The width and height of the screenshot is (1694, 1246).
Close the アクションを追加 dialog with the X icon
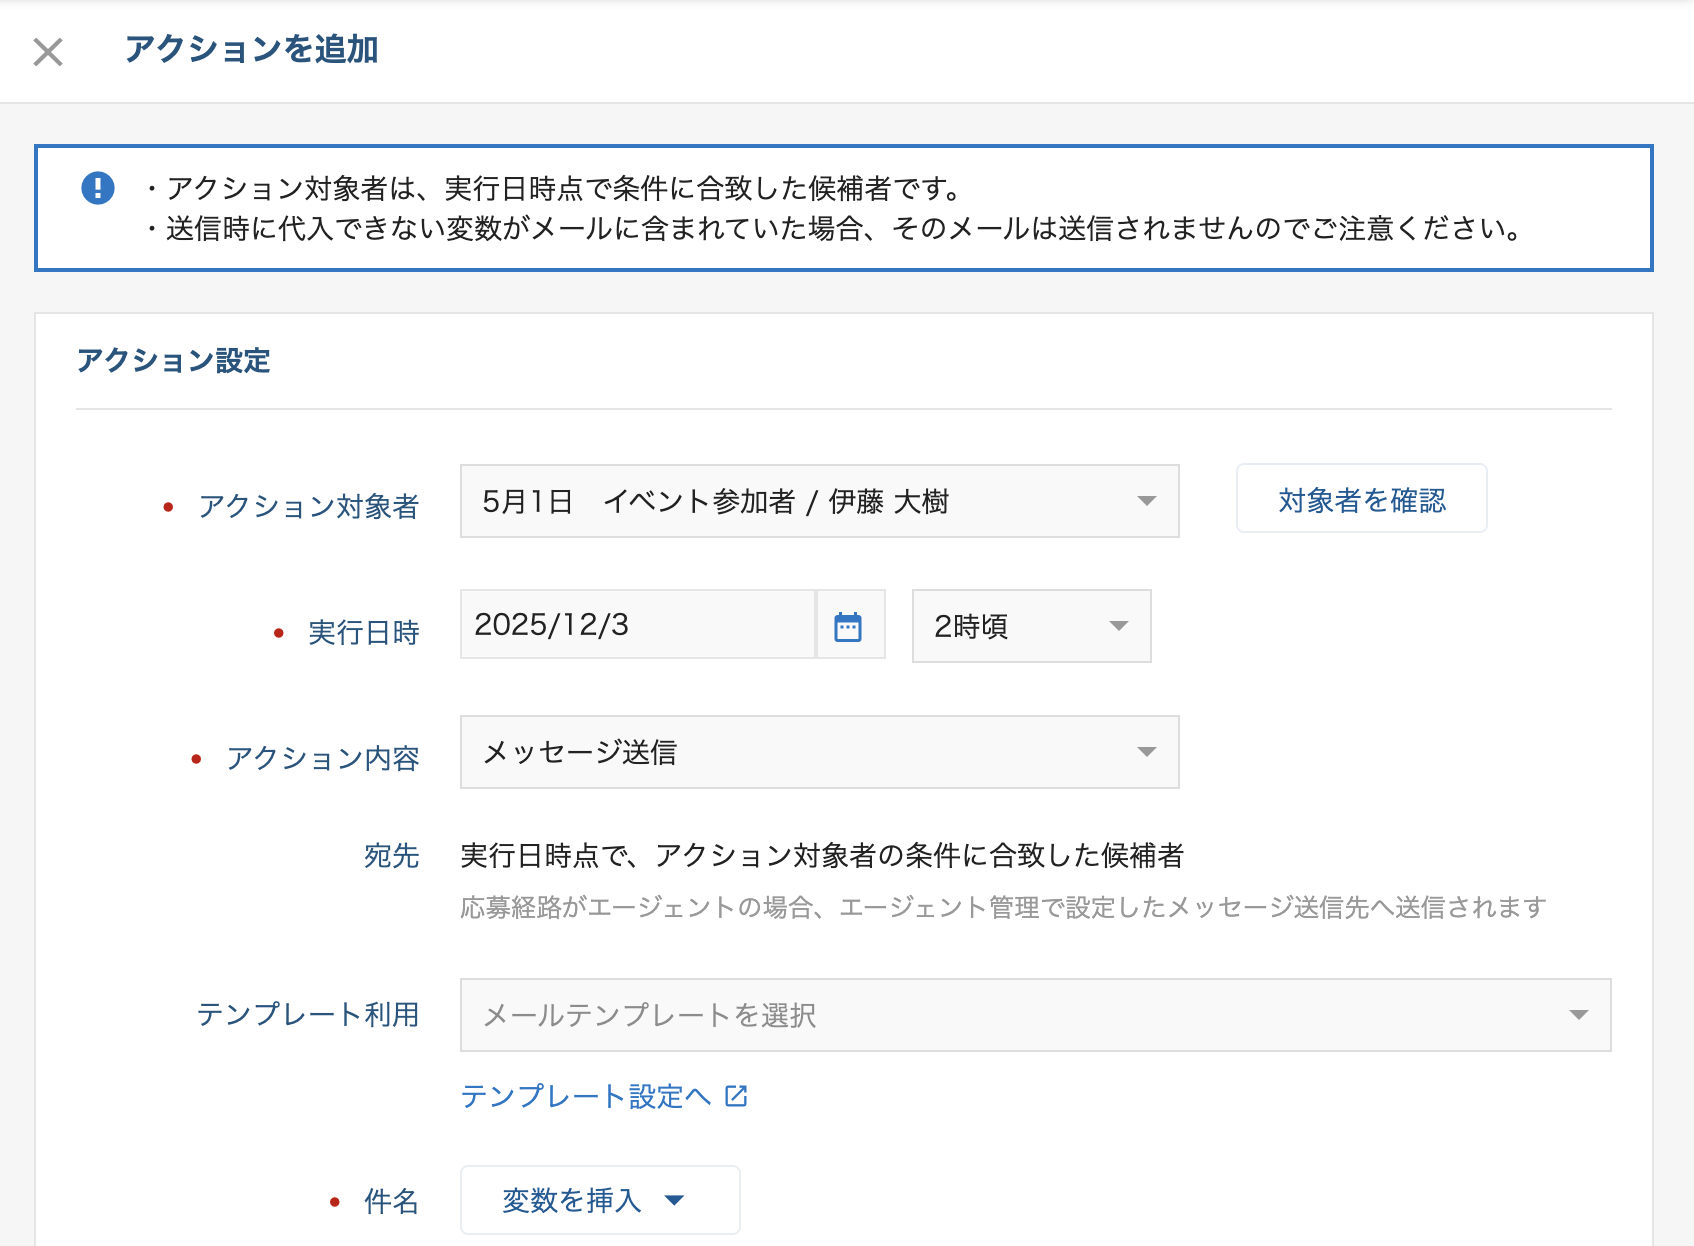[x=48, y=52]
